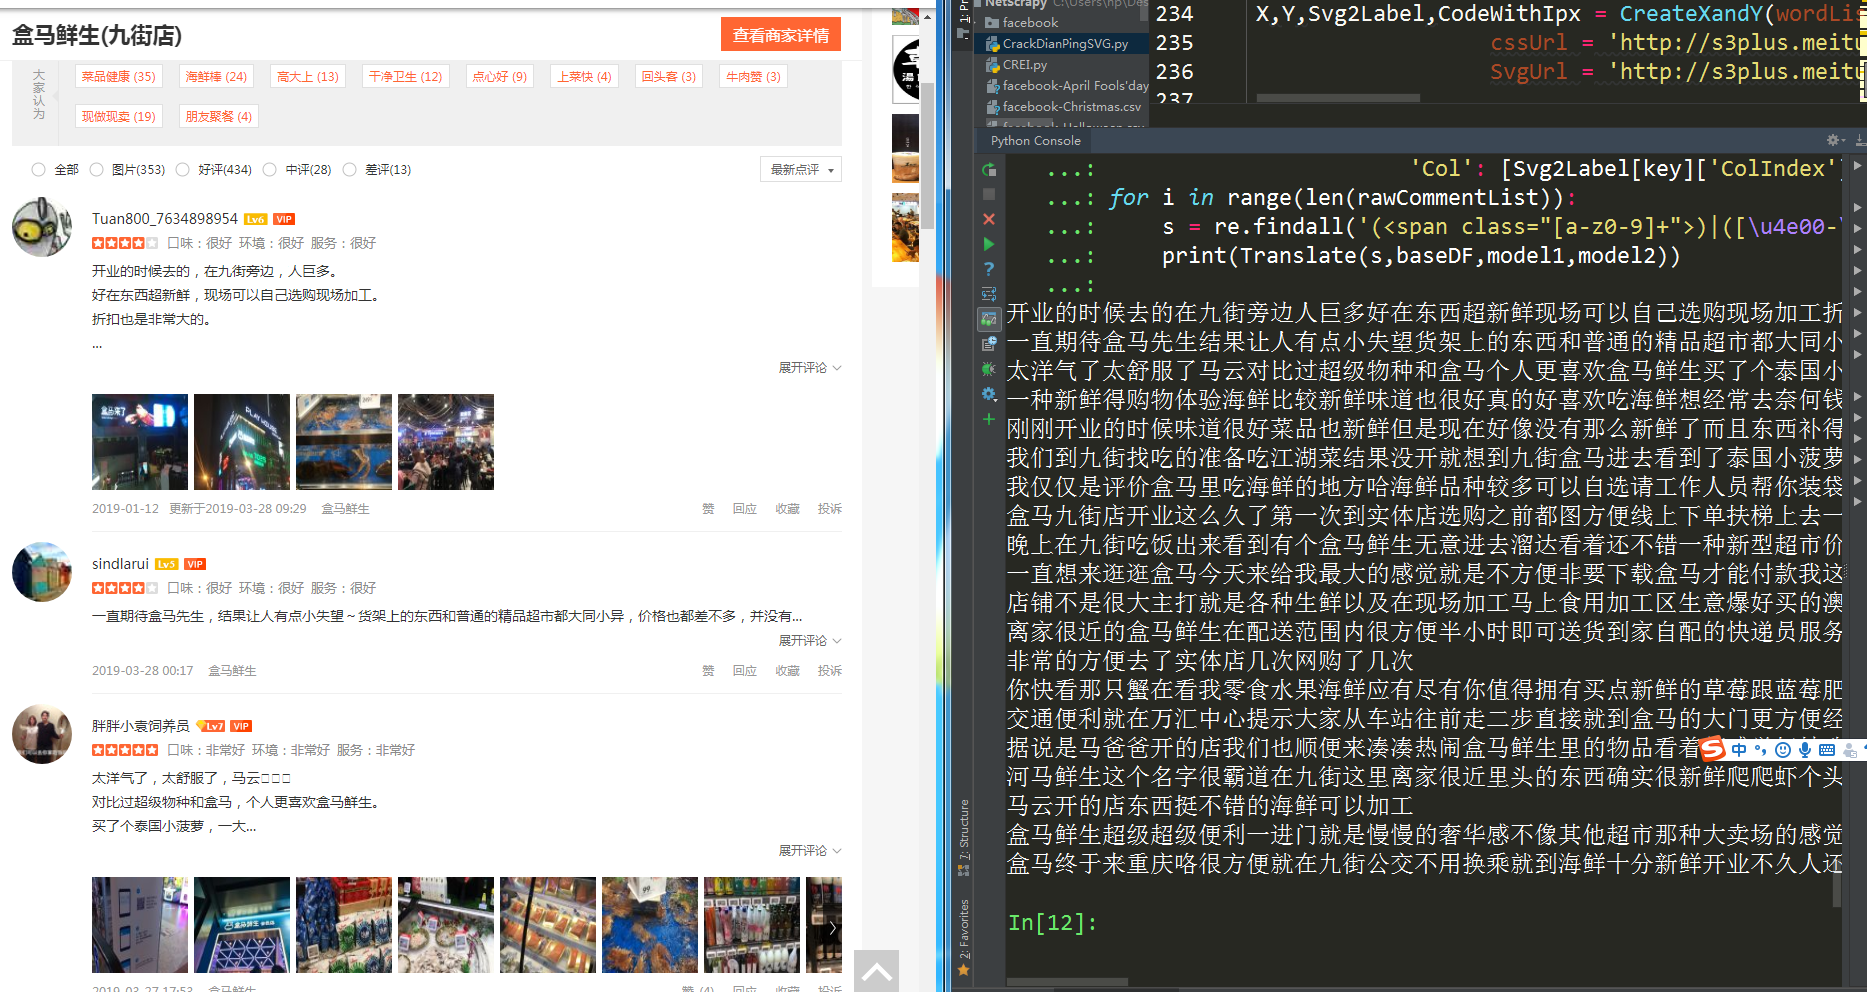
Task: Click the 海鲜棒 (24) tag
Action: (x=216, y=77)
